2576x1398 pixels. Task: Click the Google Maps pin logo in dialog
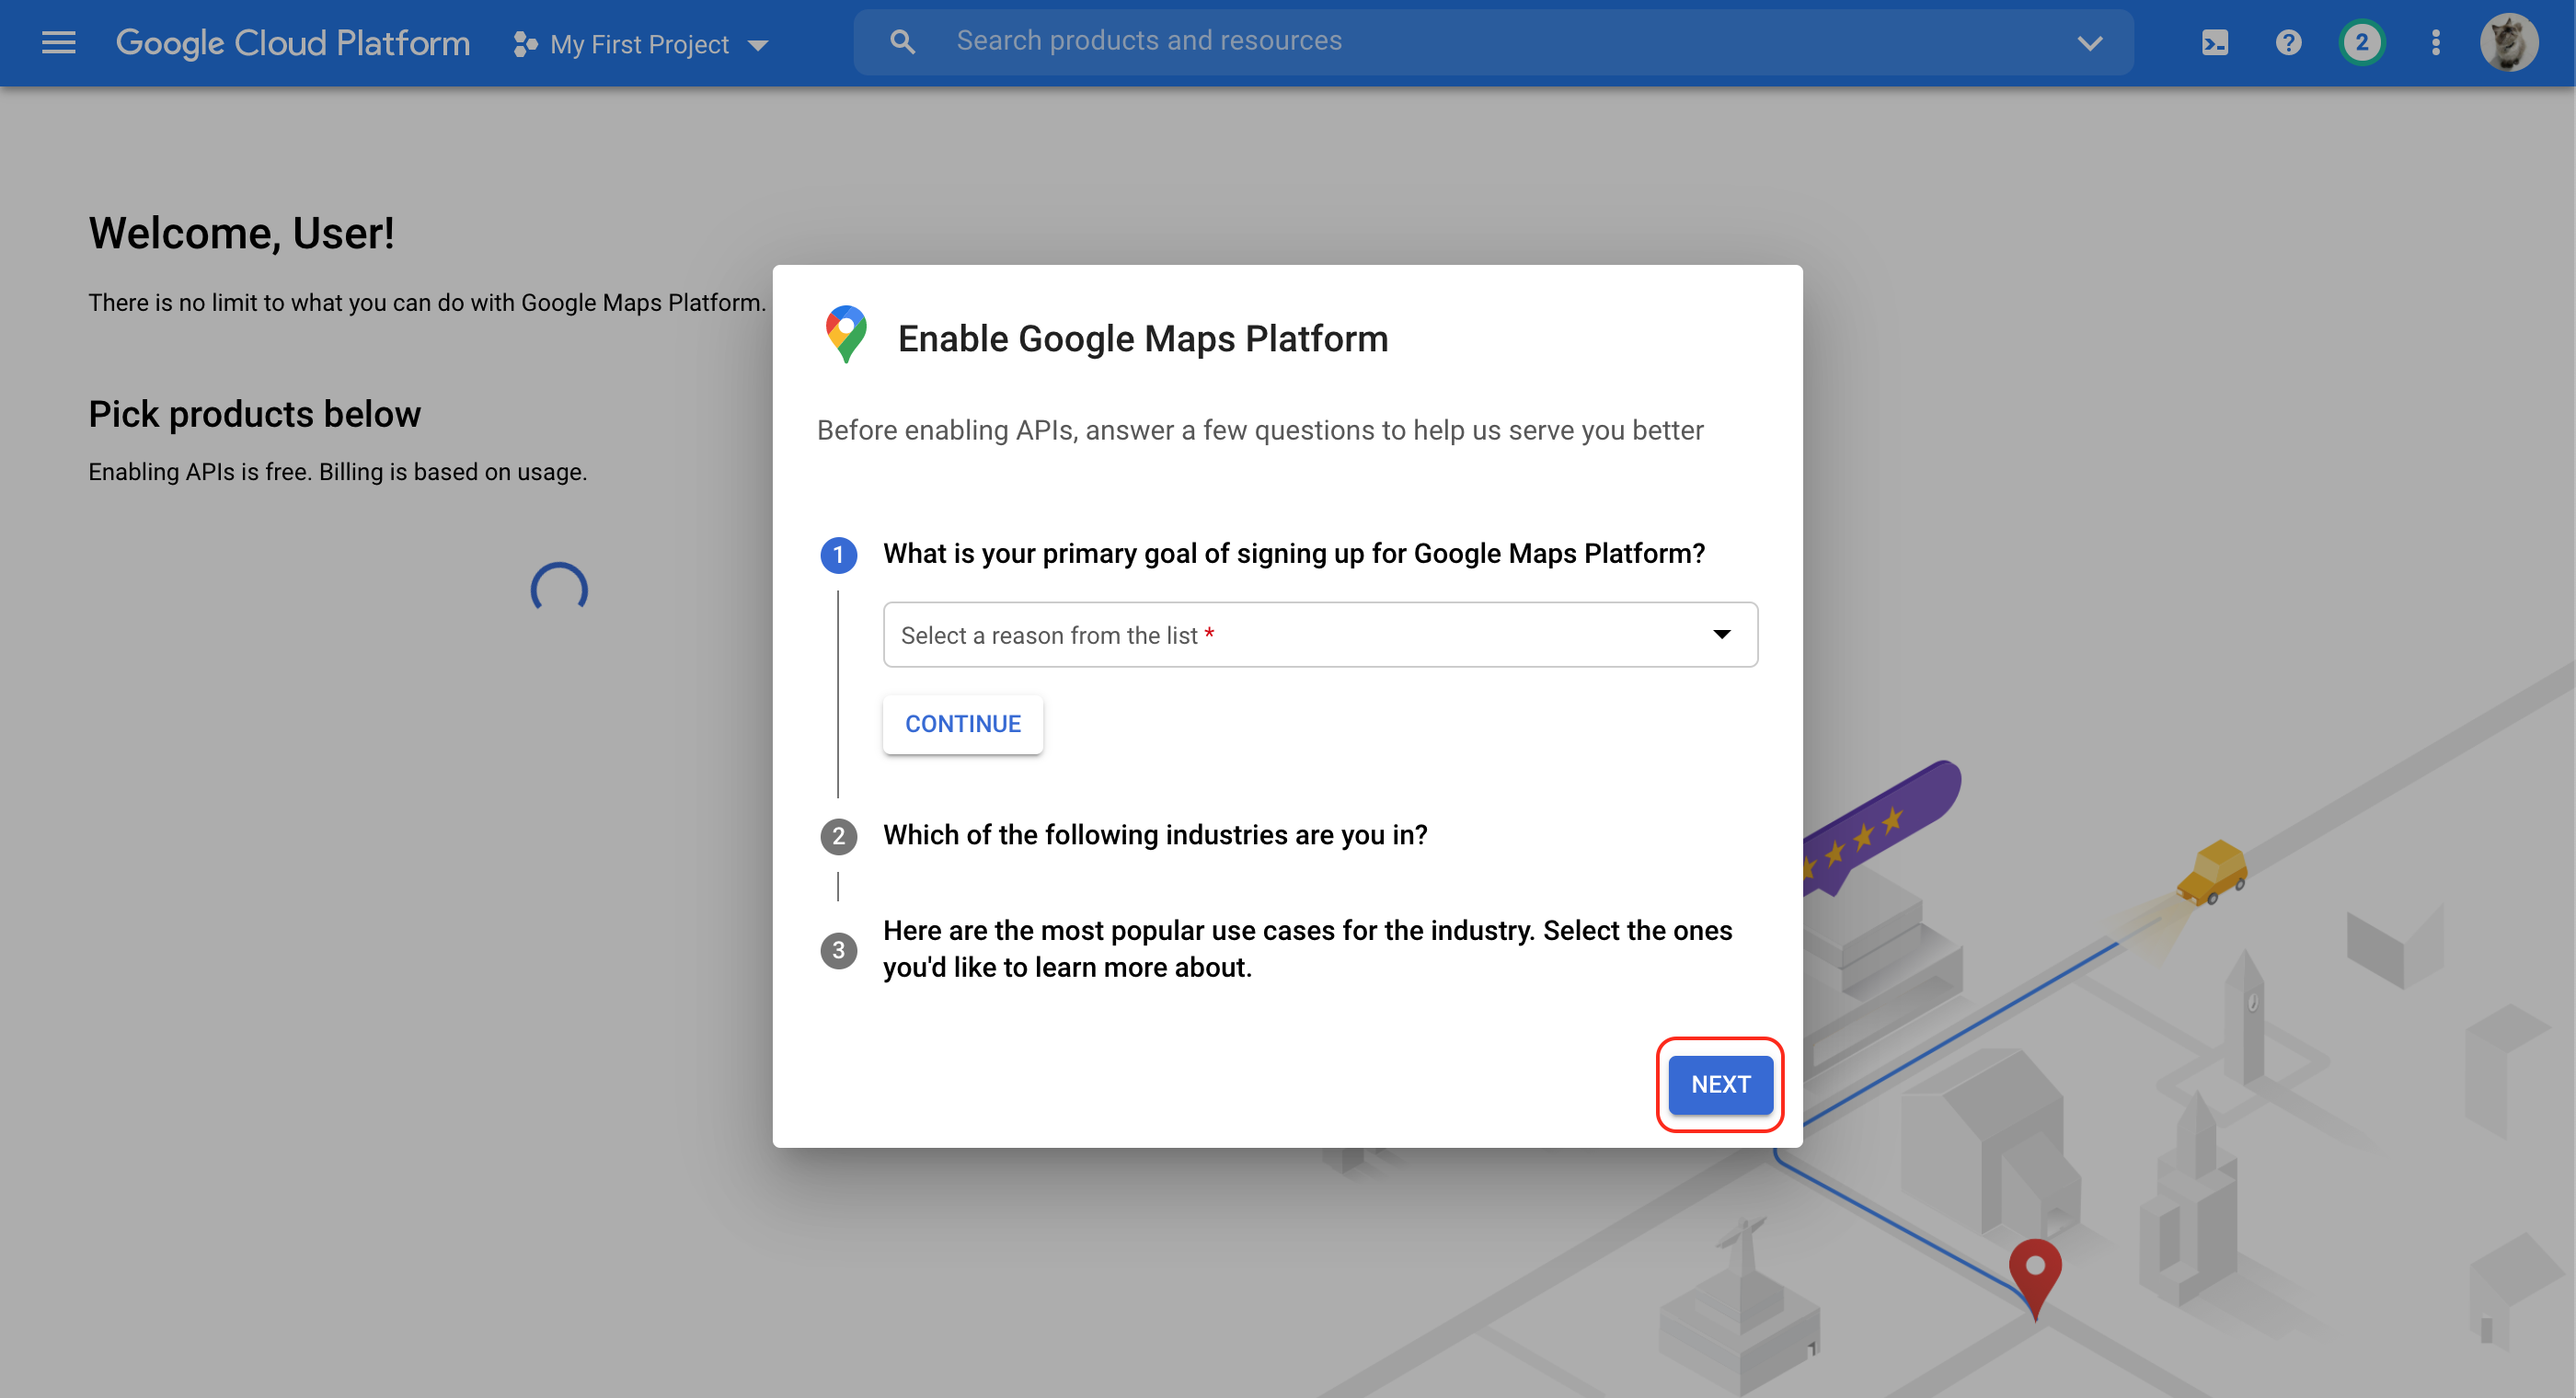pyautogui.click(x=846, y=334)
